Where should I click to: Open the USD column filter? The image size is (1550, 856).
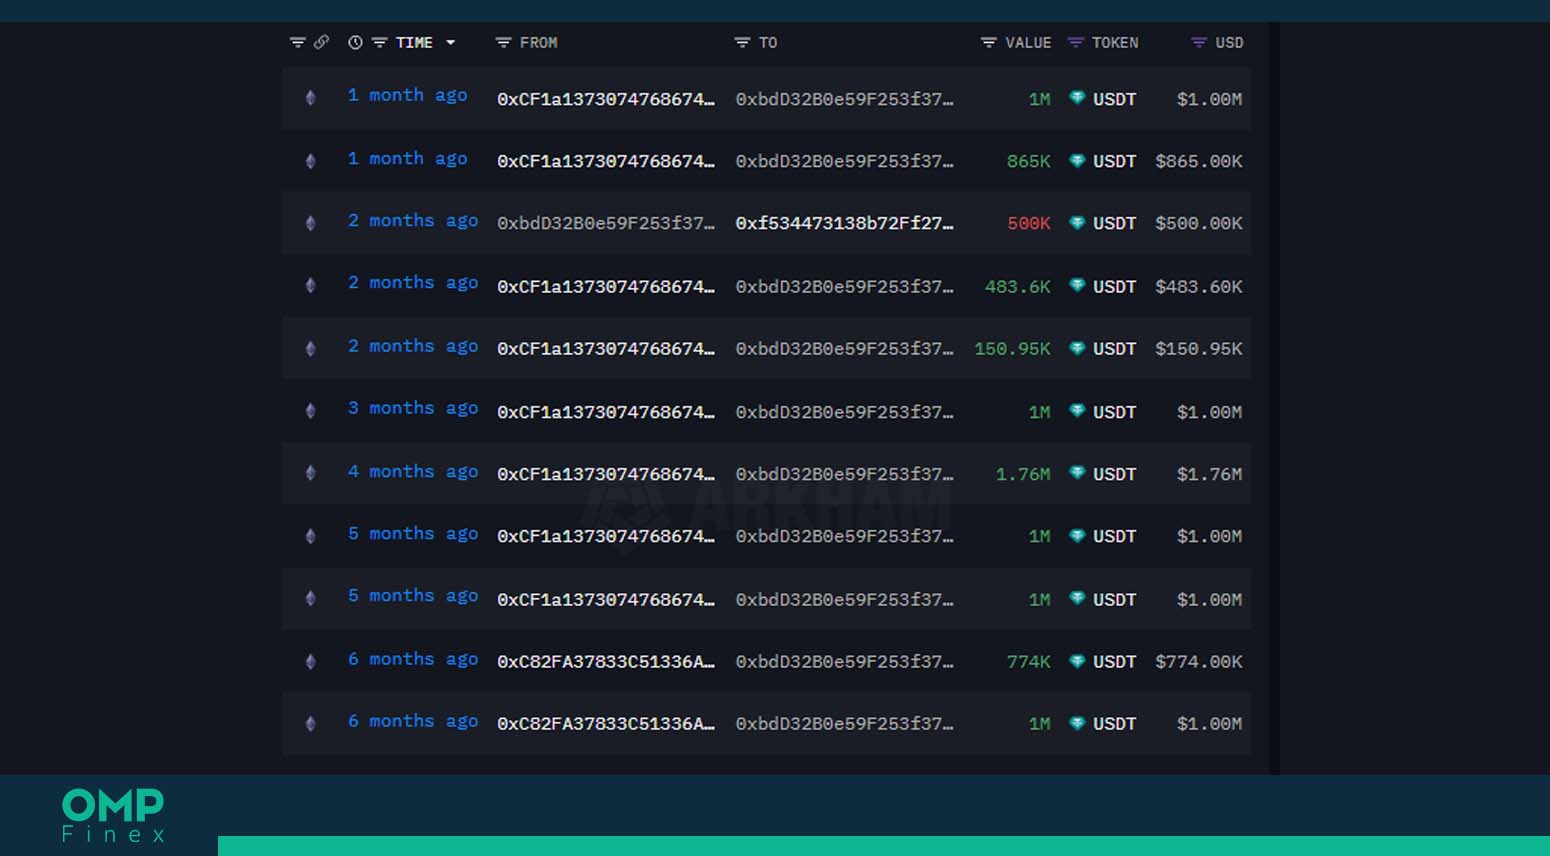1198,42
